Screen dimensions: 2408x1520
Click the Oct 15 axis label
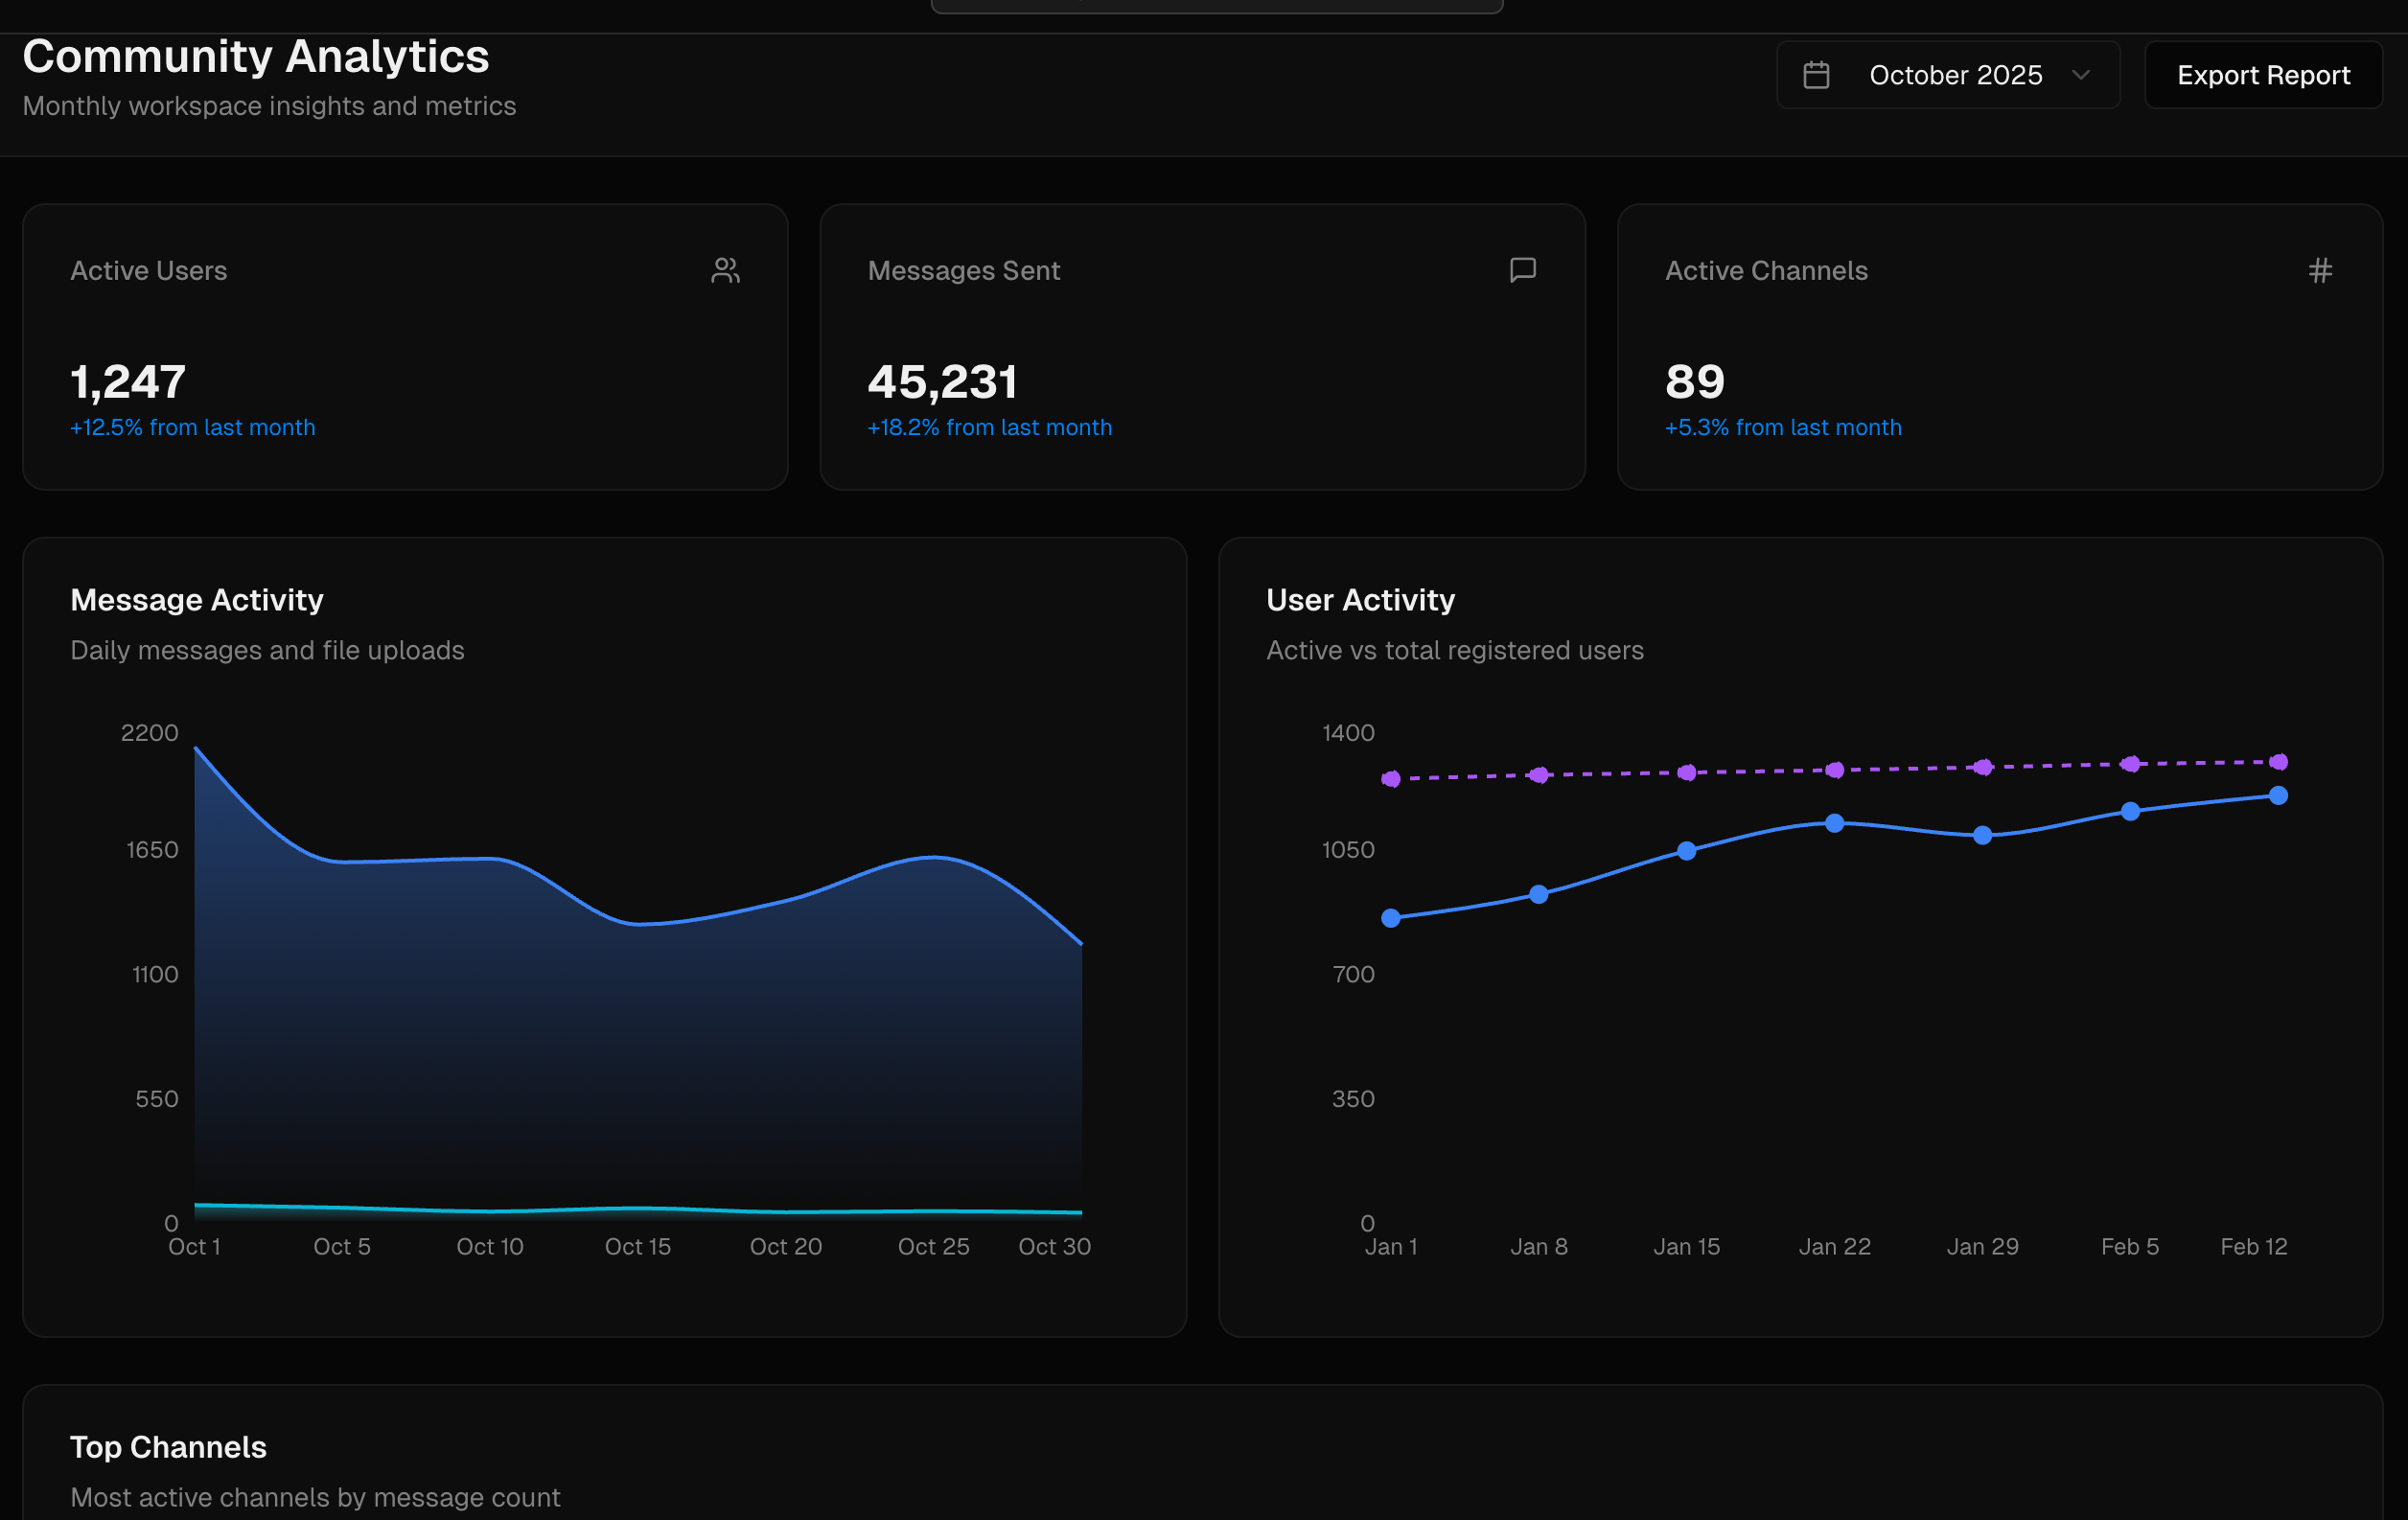tap(637, 1246)
